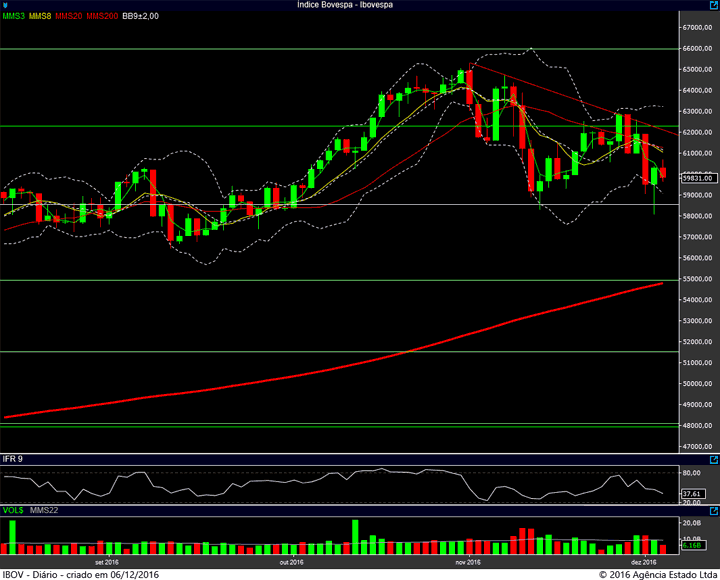Viewport: 720px width, 580px height.
Task: Select the MMS20 indicator label
Action: (x=69, y=16)
